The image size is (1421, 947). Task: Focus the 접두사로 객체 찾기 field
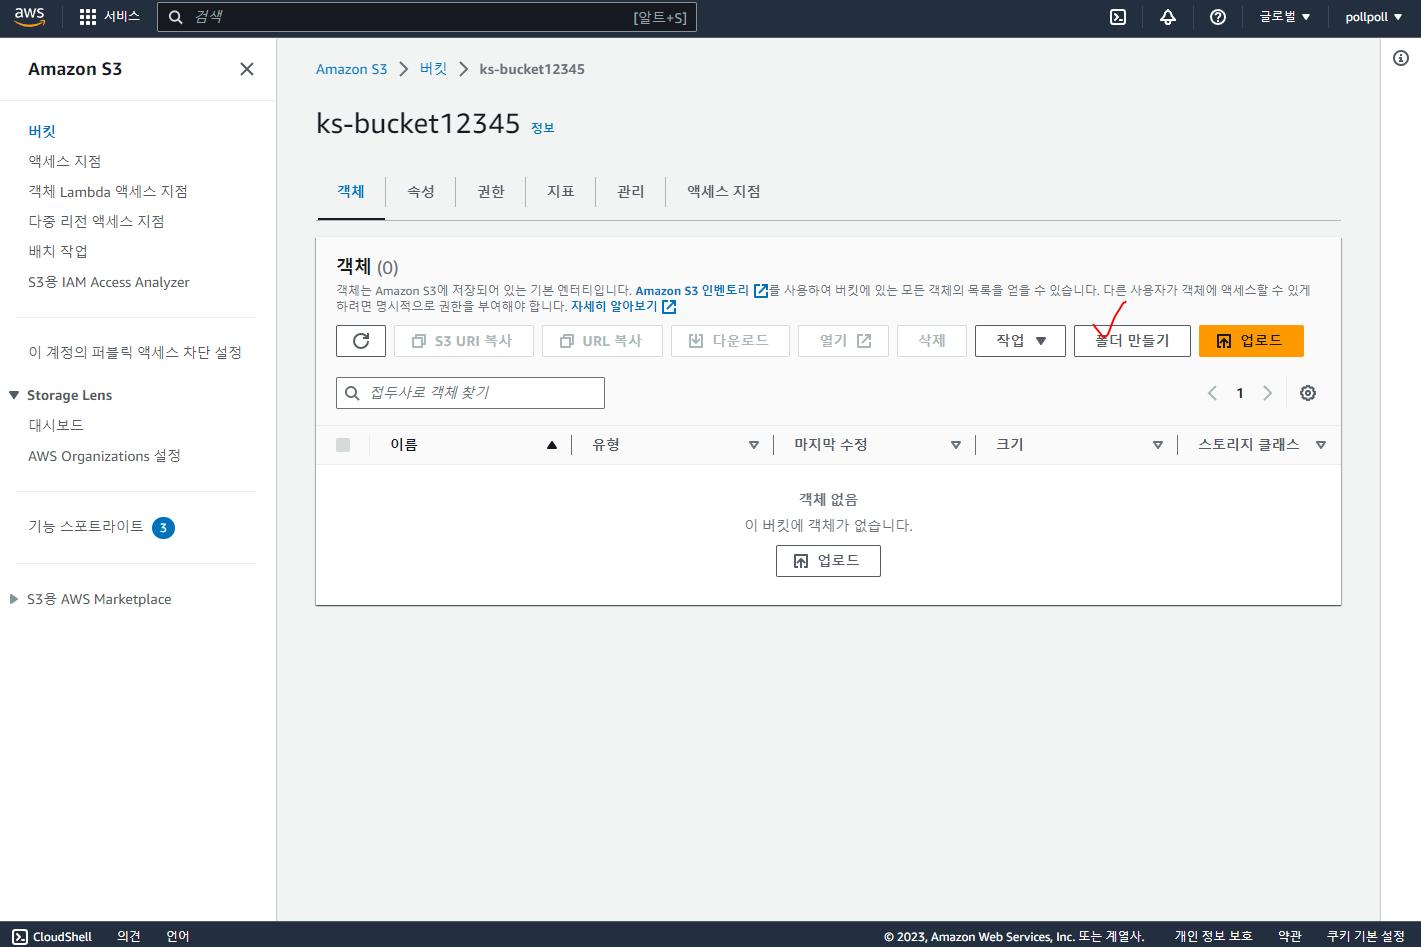pyautogui.click(x=470, y=393)
